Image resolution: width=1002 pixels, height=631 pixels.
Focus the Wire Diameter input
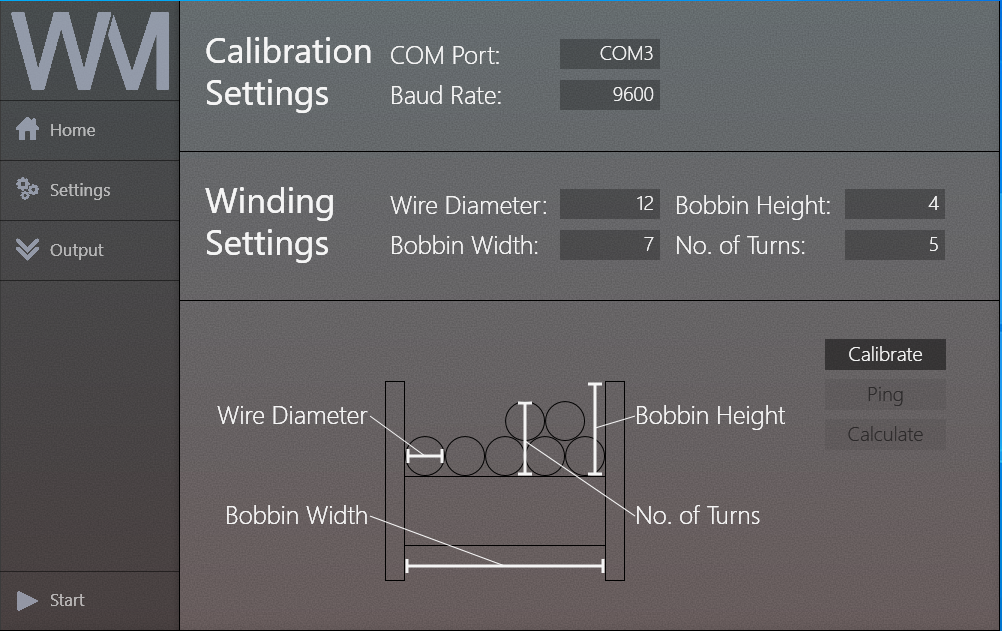(610, 205)
